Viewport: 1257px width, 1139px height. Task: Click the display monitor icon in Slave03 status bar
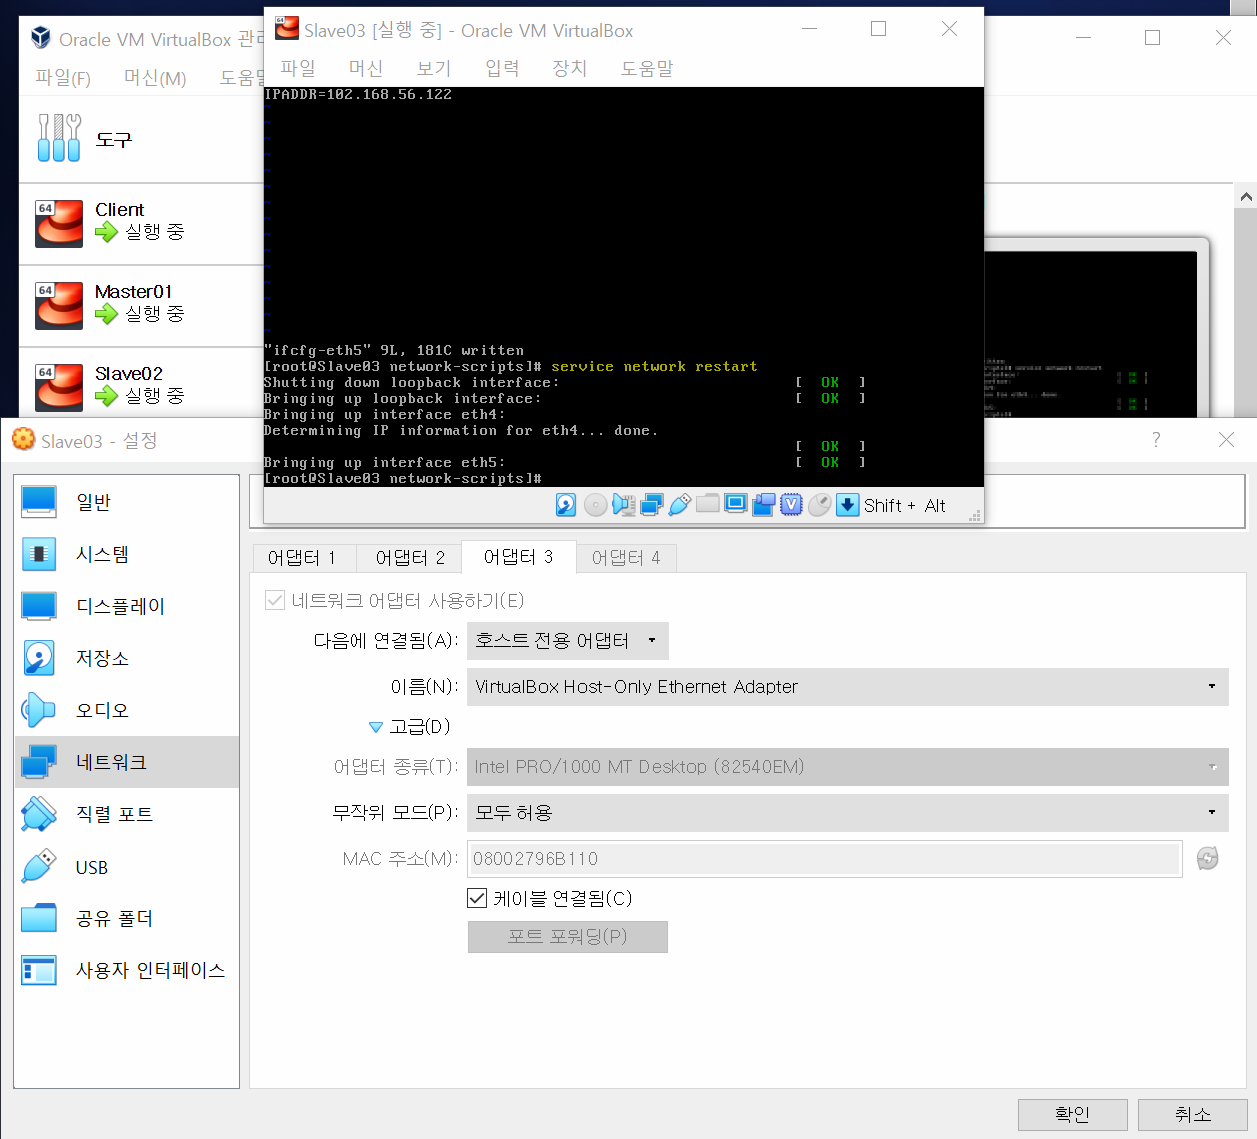pyautogui.click(x=735, y=504)
